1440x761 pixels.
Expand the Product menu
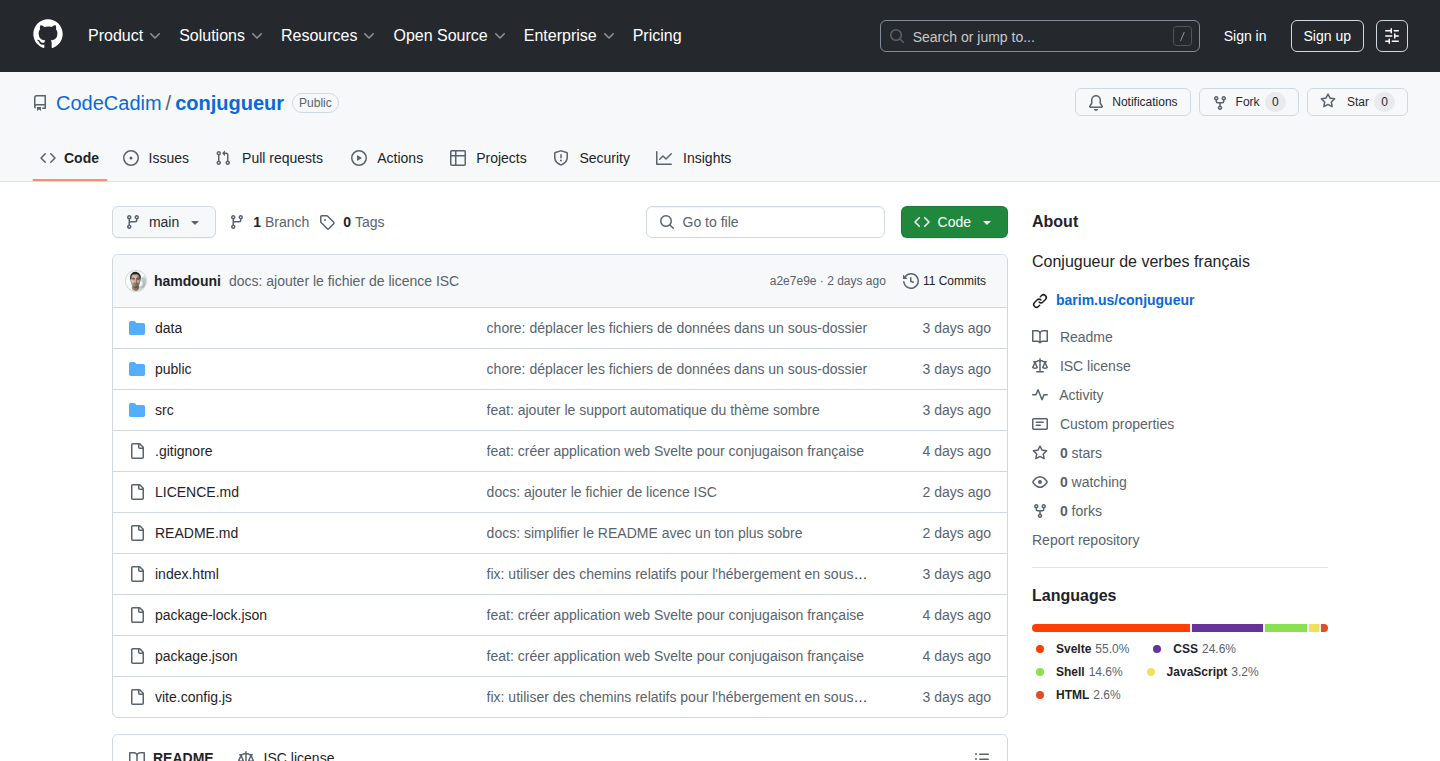tap(124, 36)
